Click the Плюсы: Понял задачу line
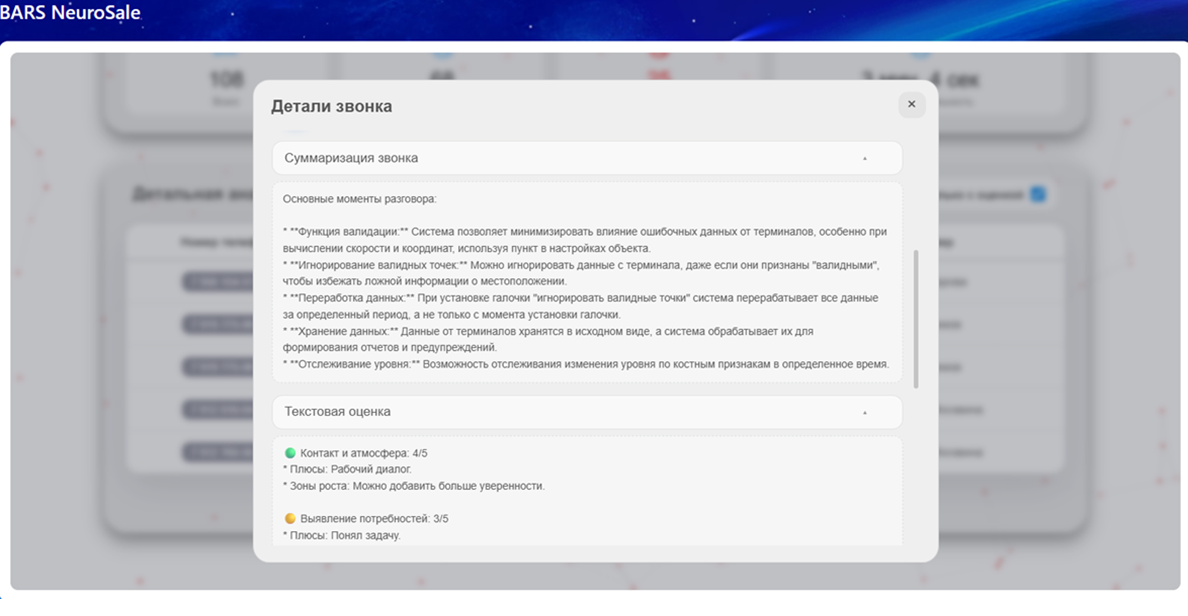 [342, 536]
